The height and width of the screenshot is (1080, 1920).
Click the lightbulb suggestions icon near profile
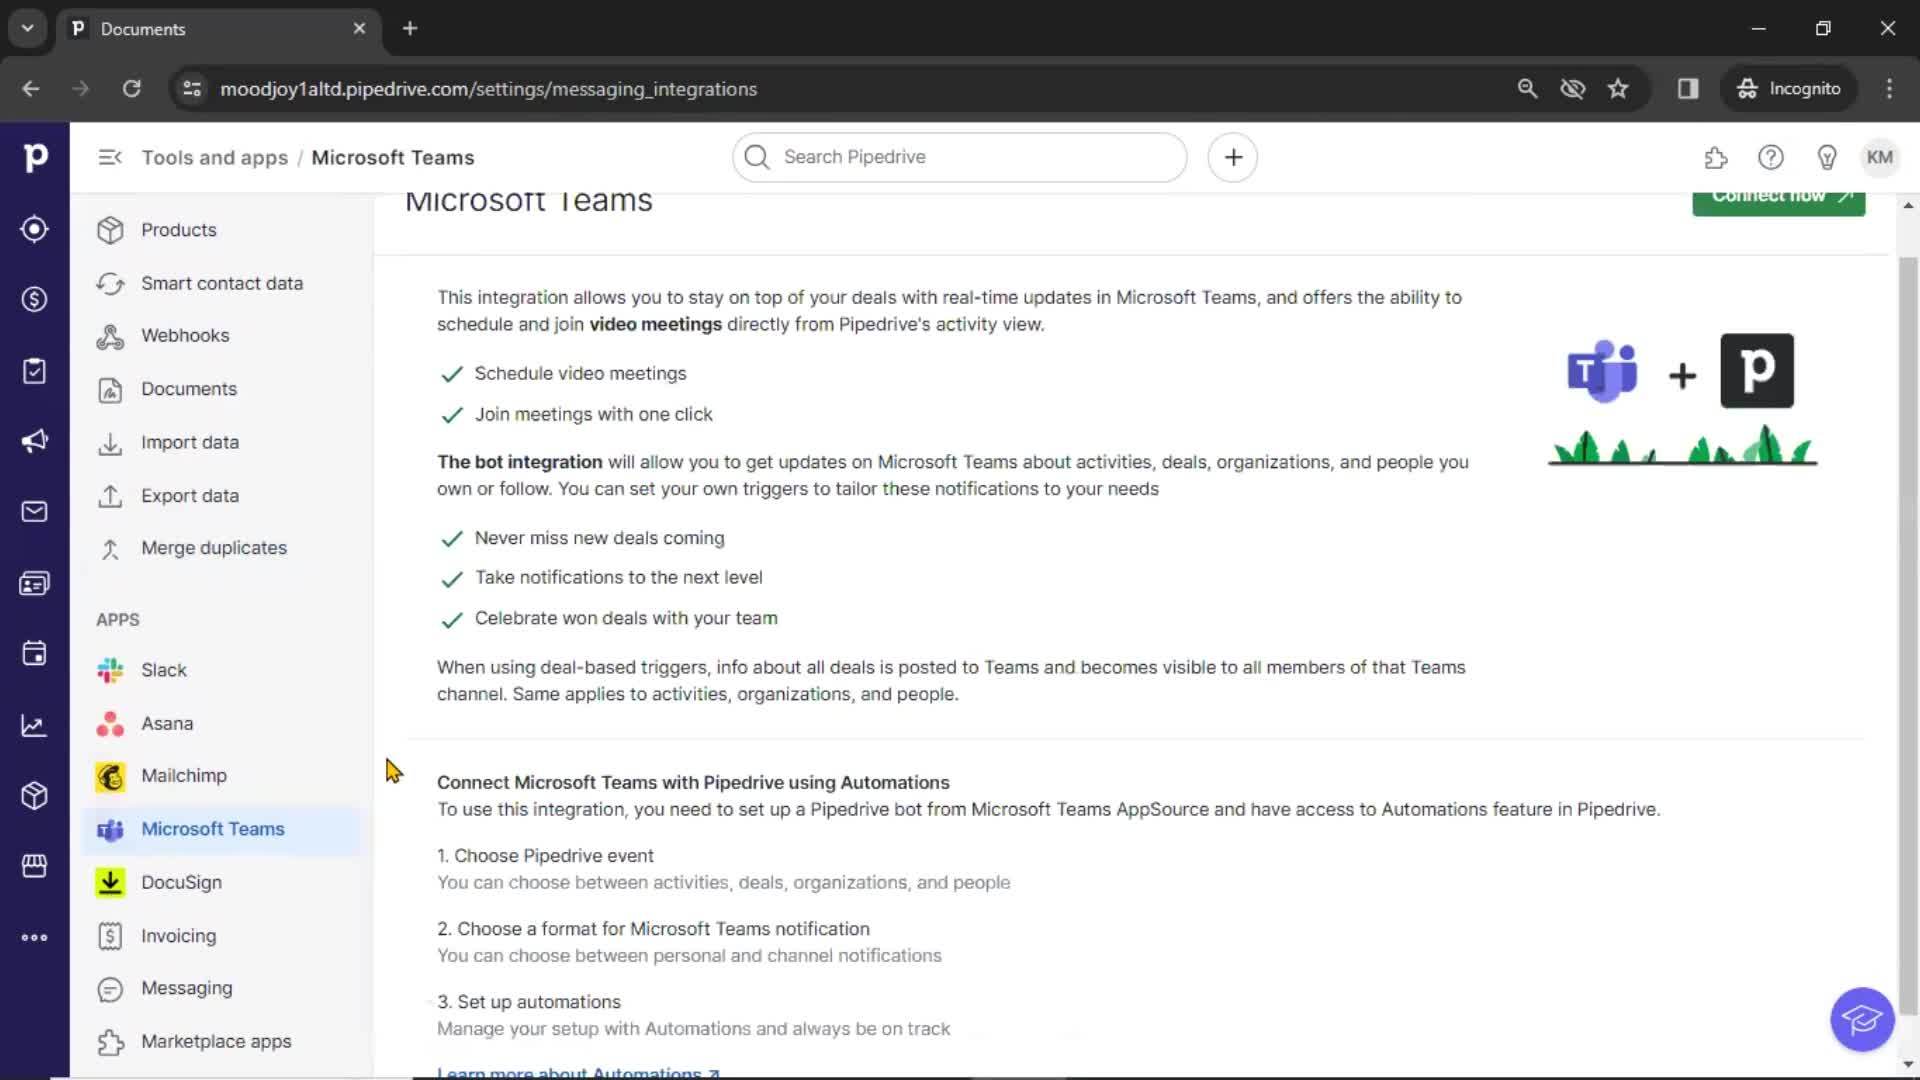click(x=1827, y=157)
